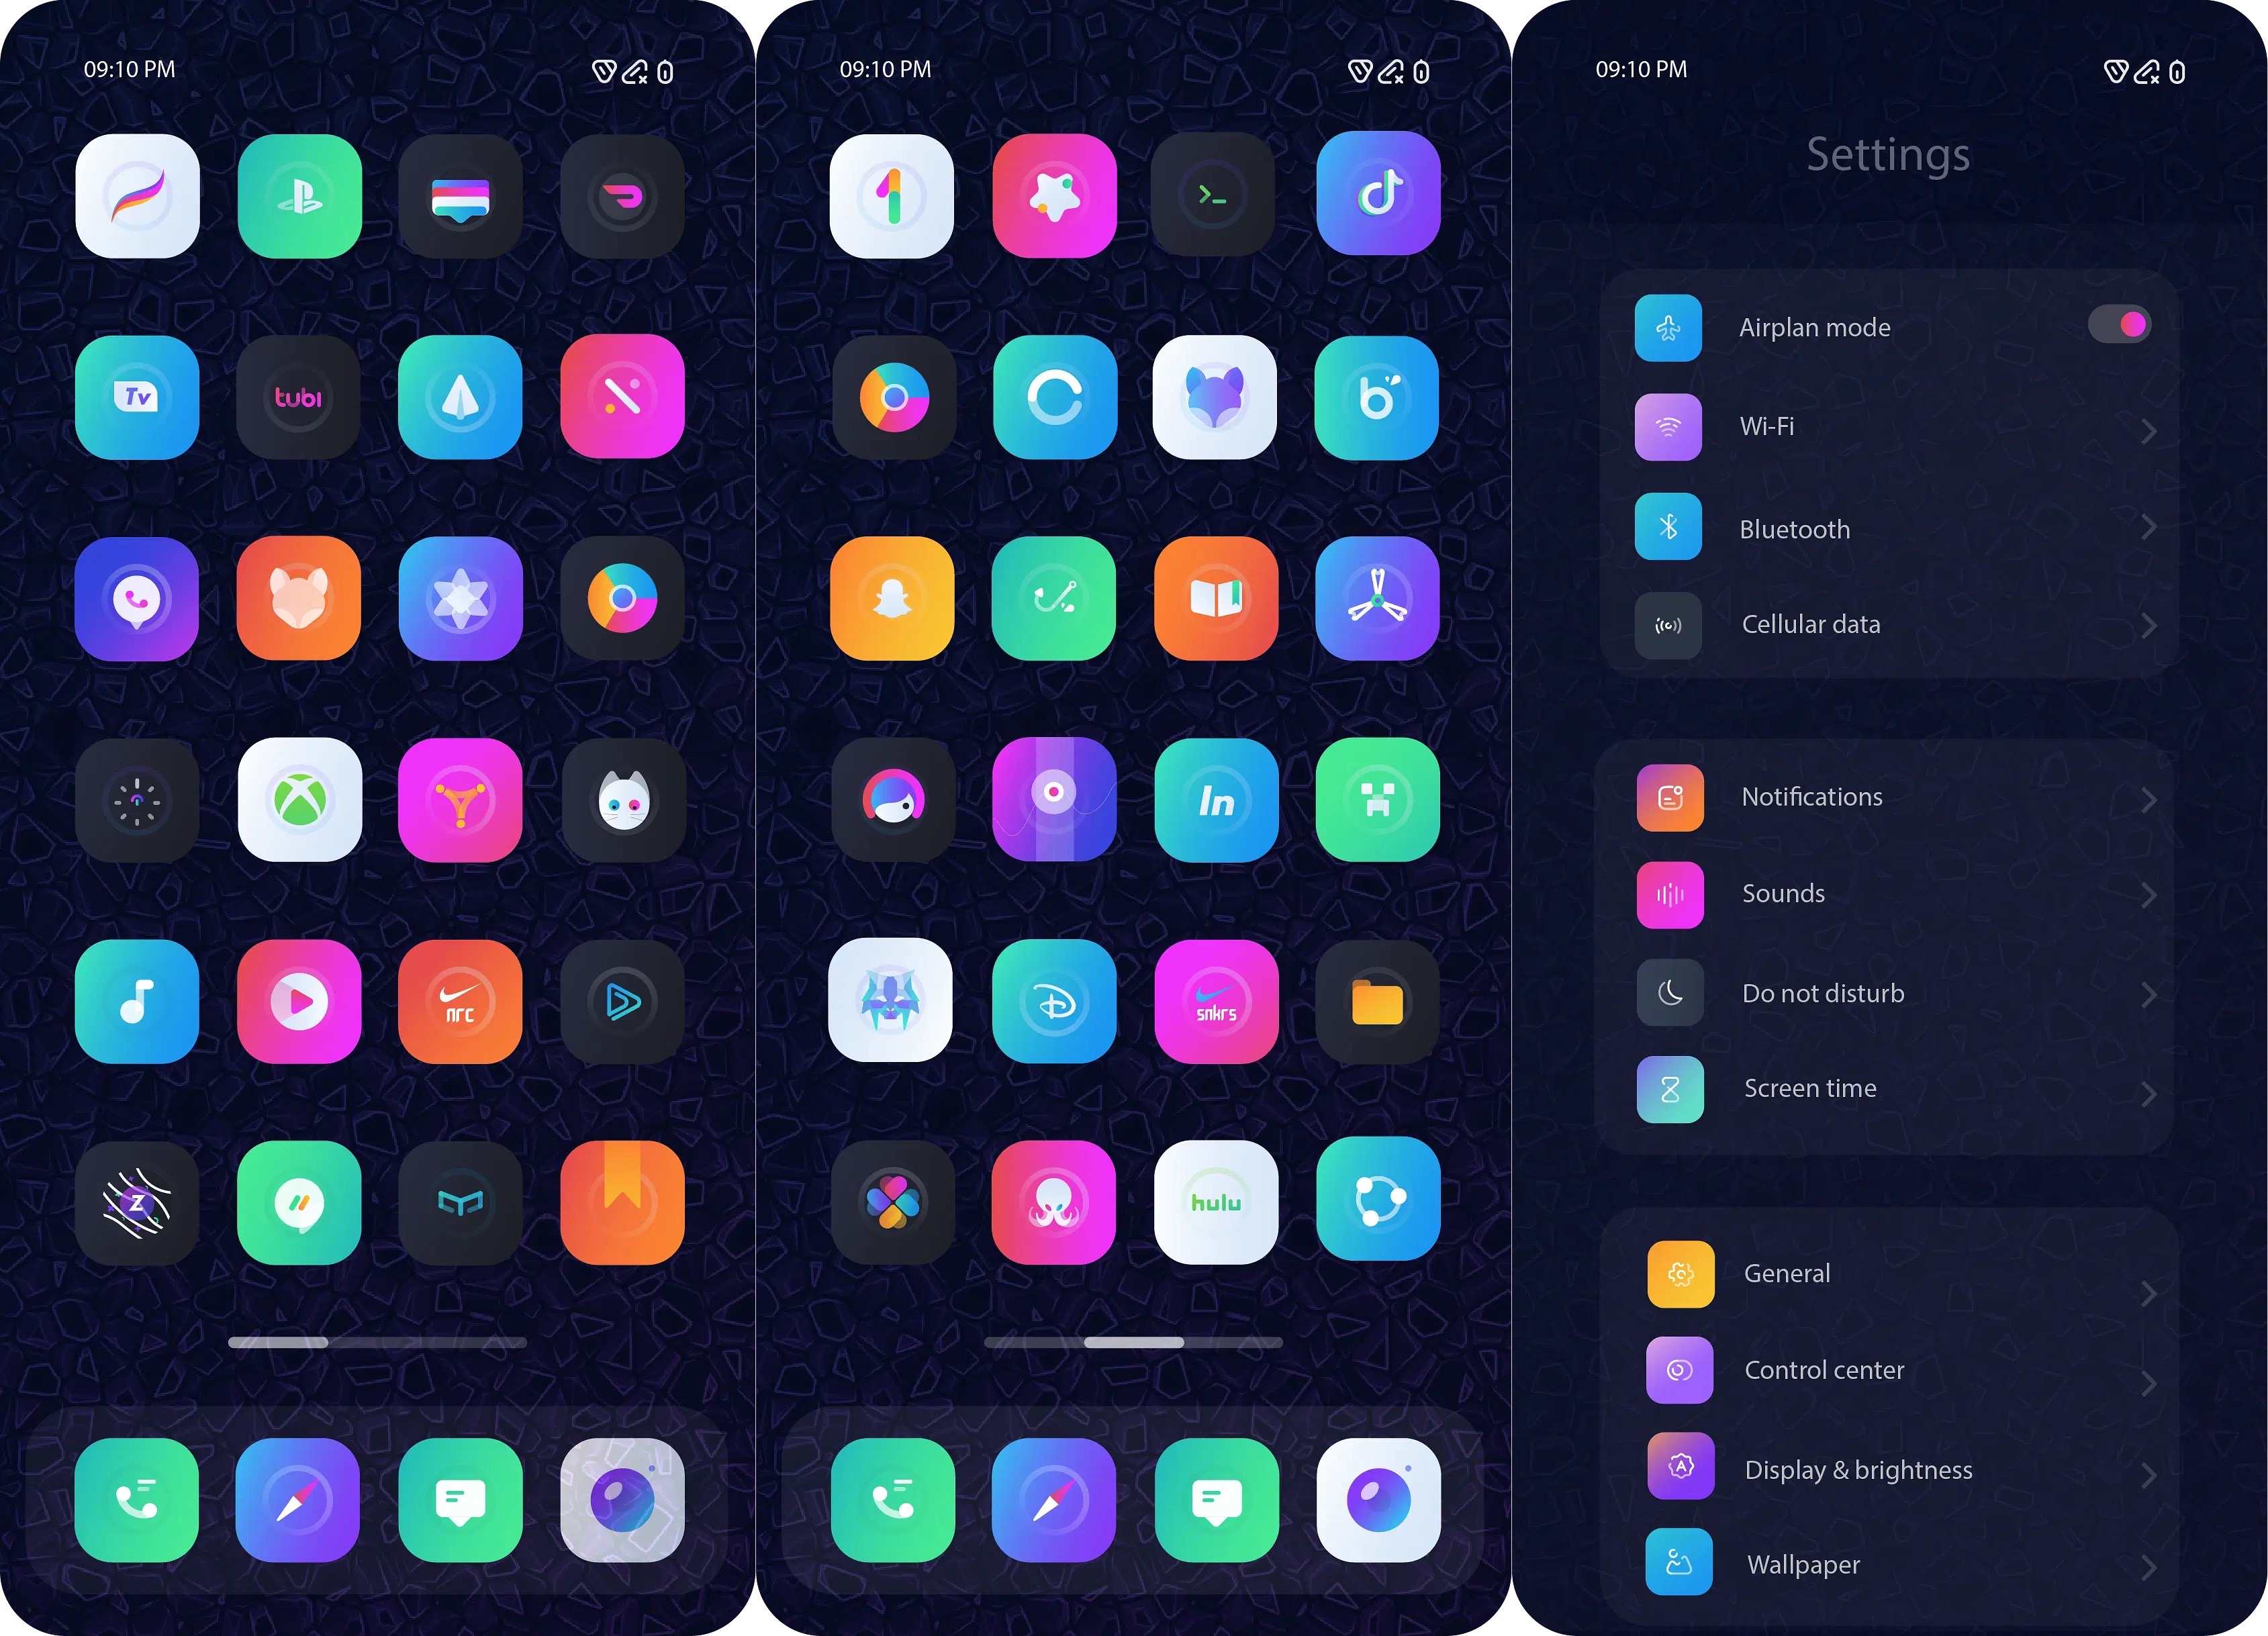The height and width of the screenshot is (1636, 2268).
Task: Disable Airplane mode toggle
Action: click(2120, 324)
